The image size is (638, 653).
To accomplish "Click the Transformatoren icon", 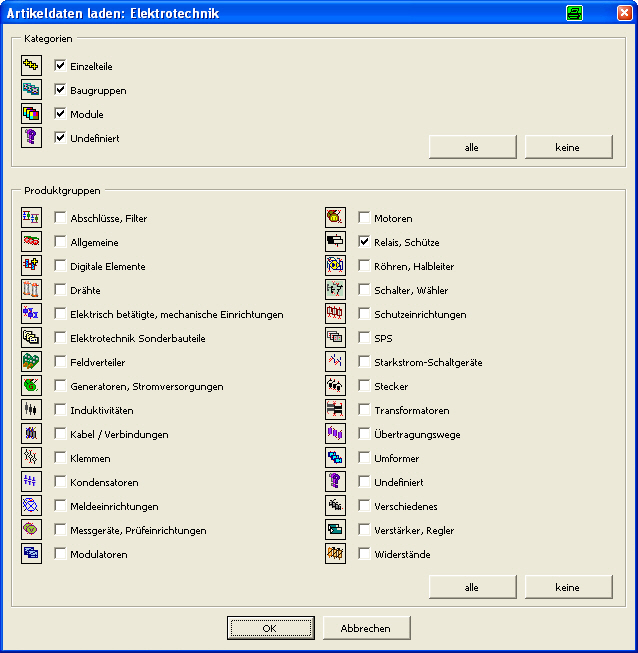I will pos(335,409).
